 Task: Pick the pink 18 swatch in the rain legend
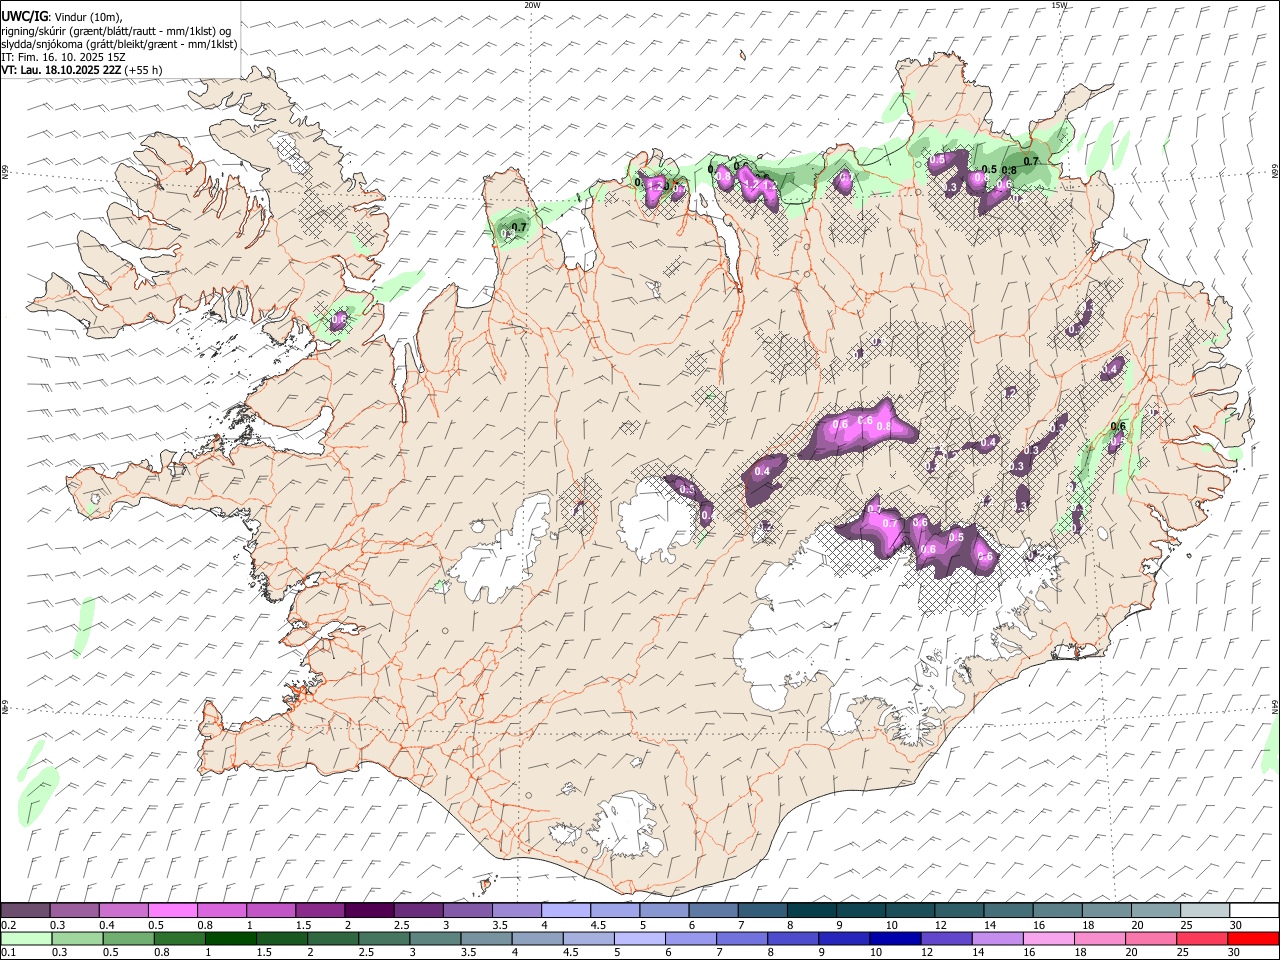1099,938
